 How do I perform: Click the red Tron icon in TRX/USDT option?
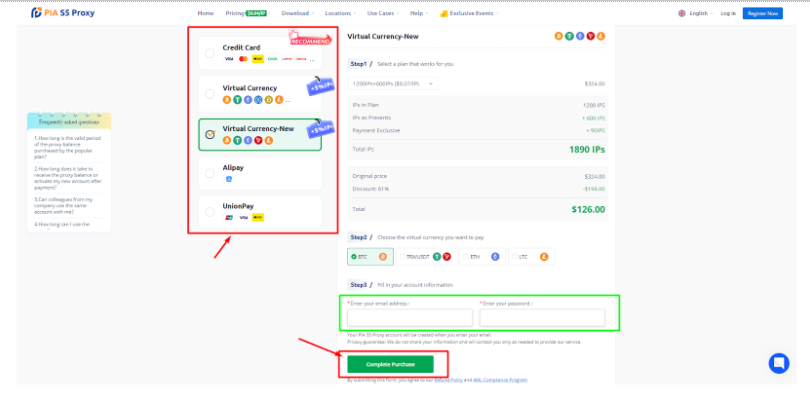[446, 257]
